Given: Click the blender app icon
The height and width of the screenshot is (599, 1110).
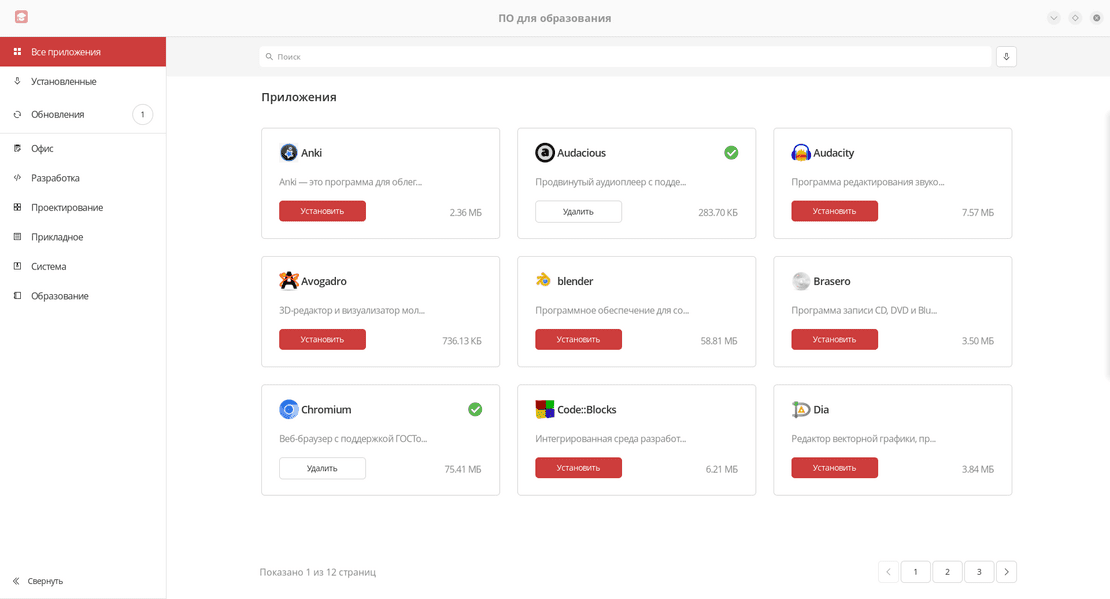Looking at the screenshot, I should click(x=544, y=280).
